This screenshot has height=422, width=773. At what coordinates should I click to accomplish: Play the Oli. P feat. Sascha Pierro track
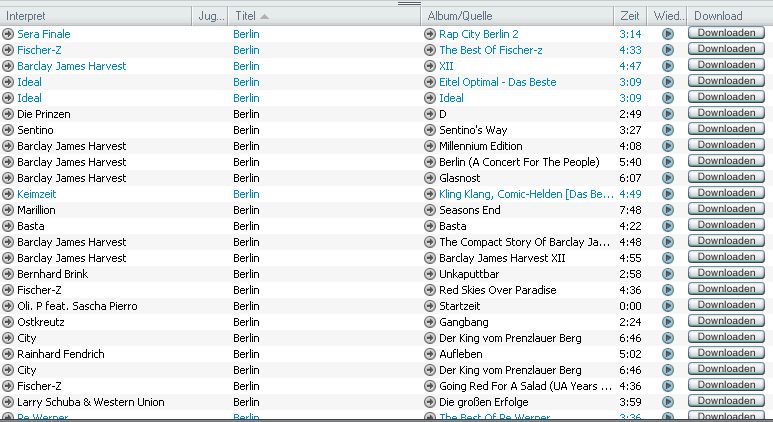click(668, 306)
